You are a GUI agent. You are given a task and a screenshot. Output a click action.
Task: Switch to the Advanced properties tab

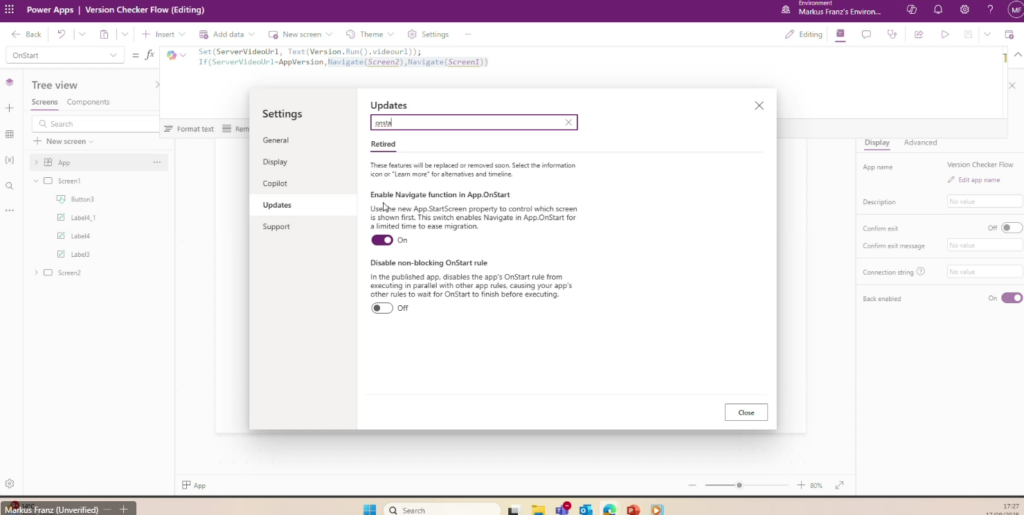coord(920,142)
